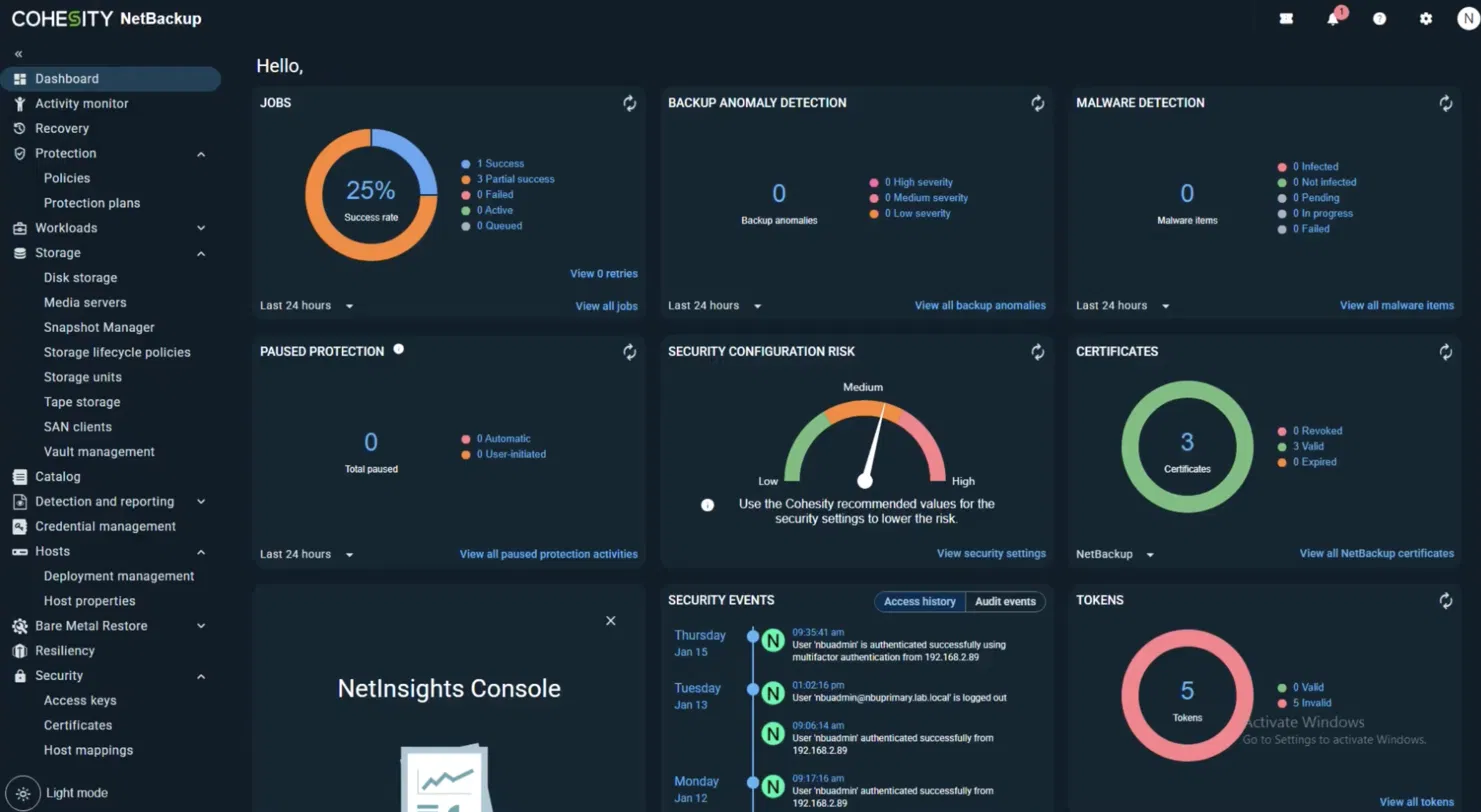Click View 0 retries link
The height and width of the screenshot is (812, 1481).
tap(604, 274)
